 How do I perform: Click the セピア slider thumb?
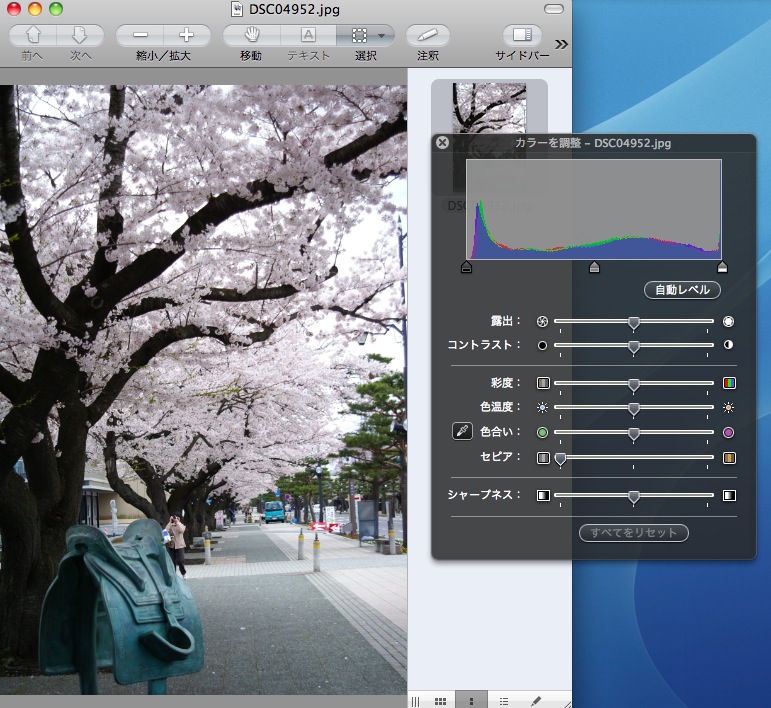click(560, 459)
